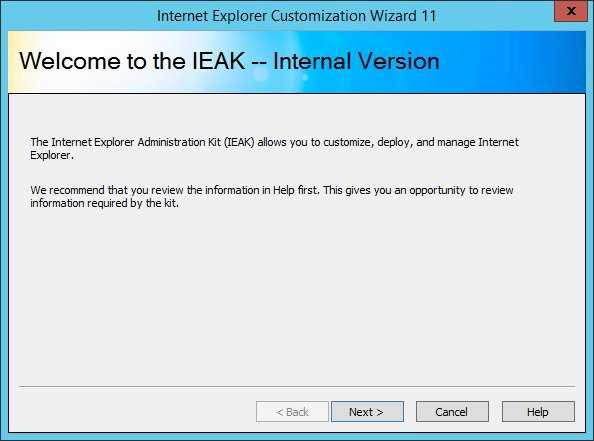Cancel the customization wizard
594x441 pixels.
(452, 411)
